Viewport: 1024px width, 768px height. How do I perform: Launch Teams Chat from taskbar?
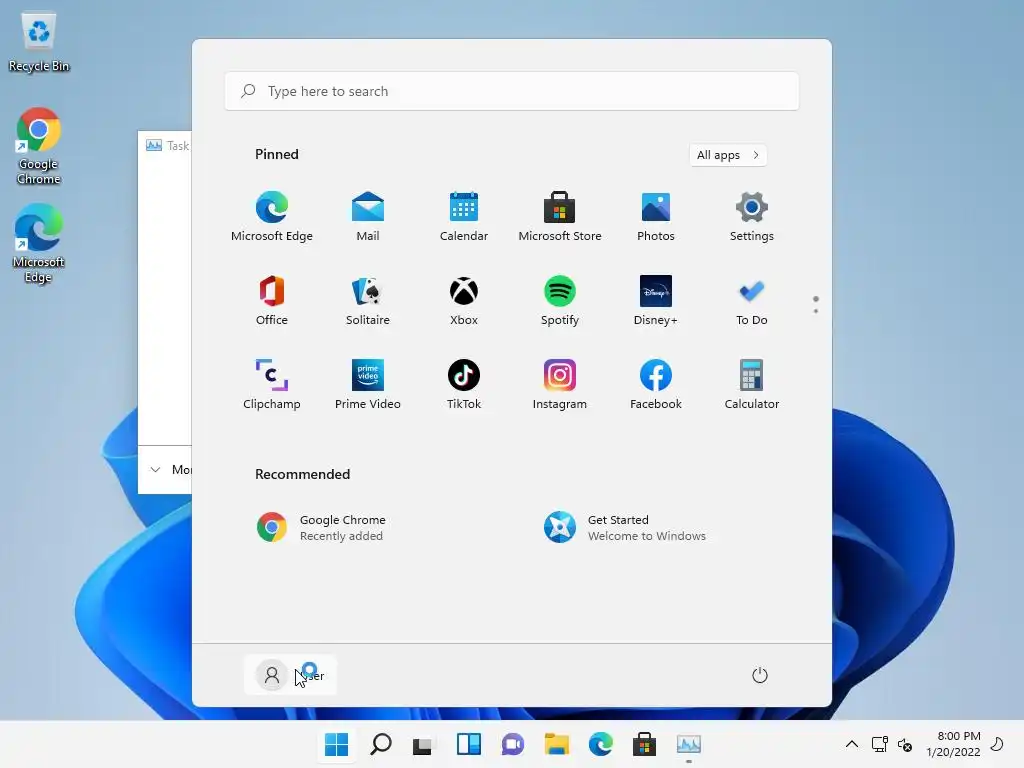pyautogui.click(x=513, y=744)
